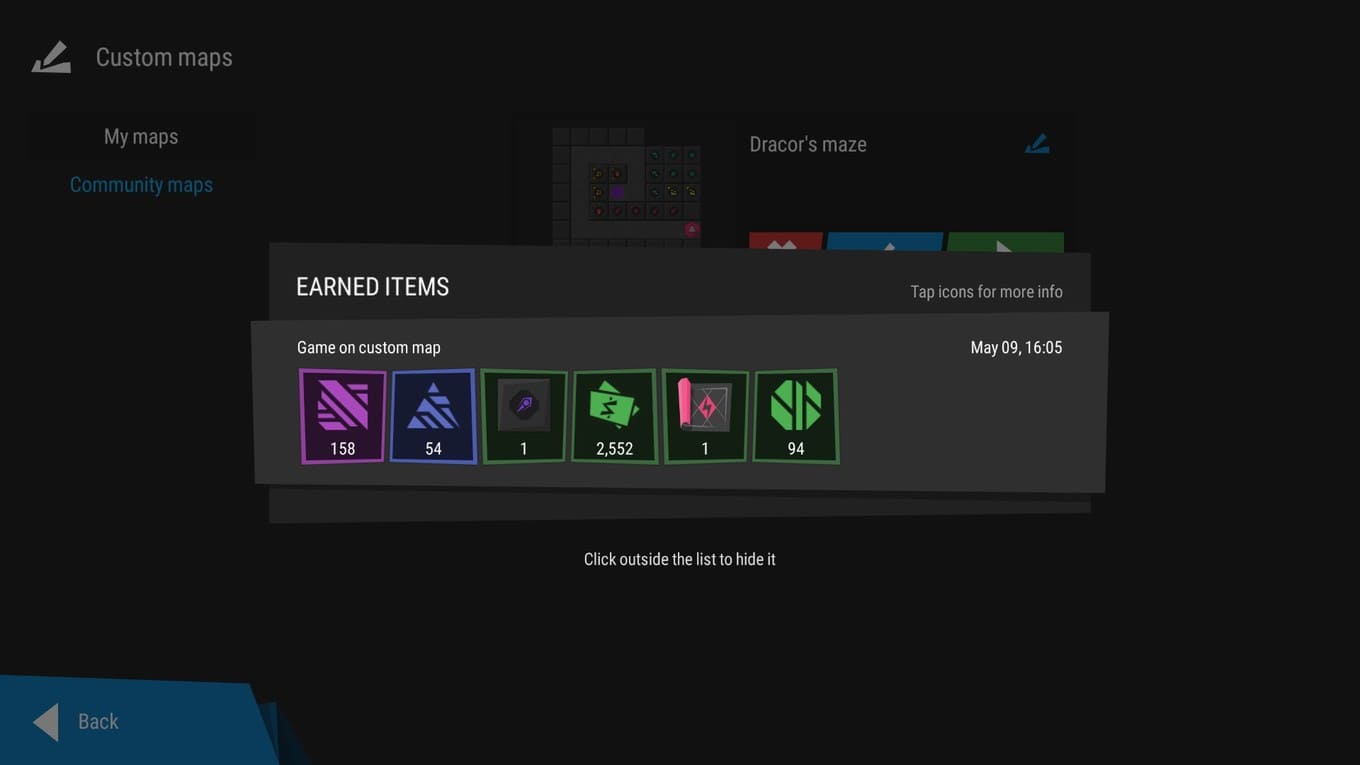Click the gray back arrow icon

(46, 722)
